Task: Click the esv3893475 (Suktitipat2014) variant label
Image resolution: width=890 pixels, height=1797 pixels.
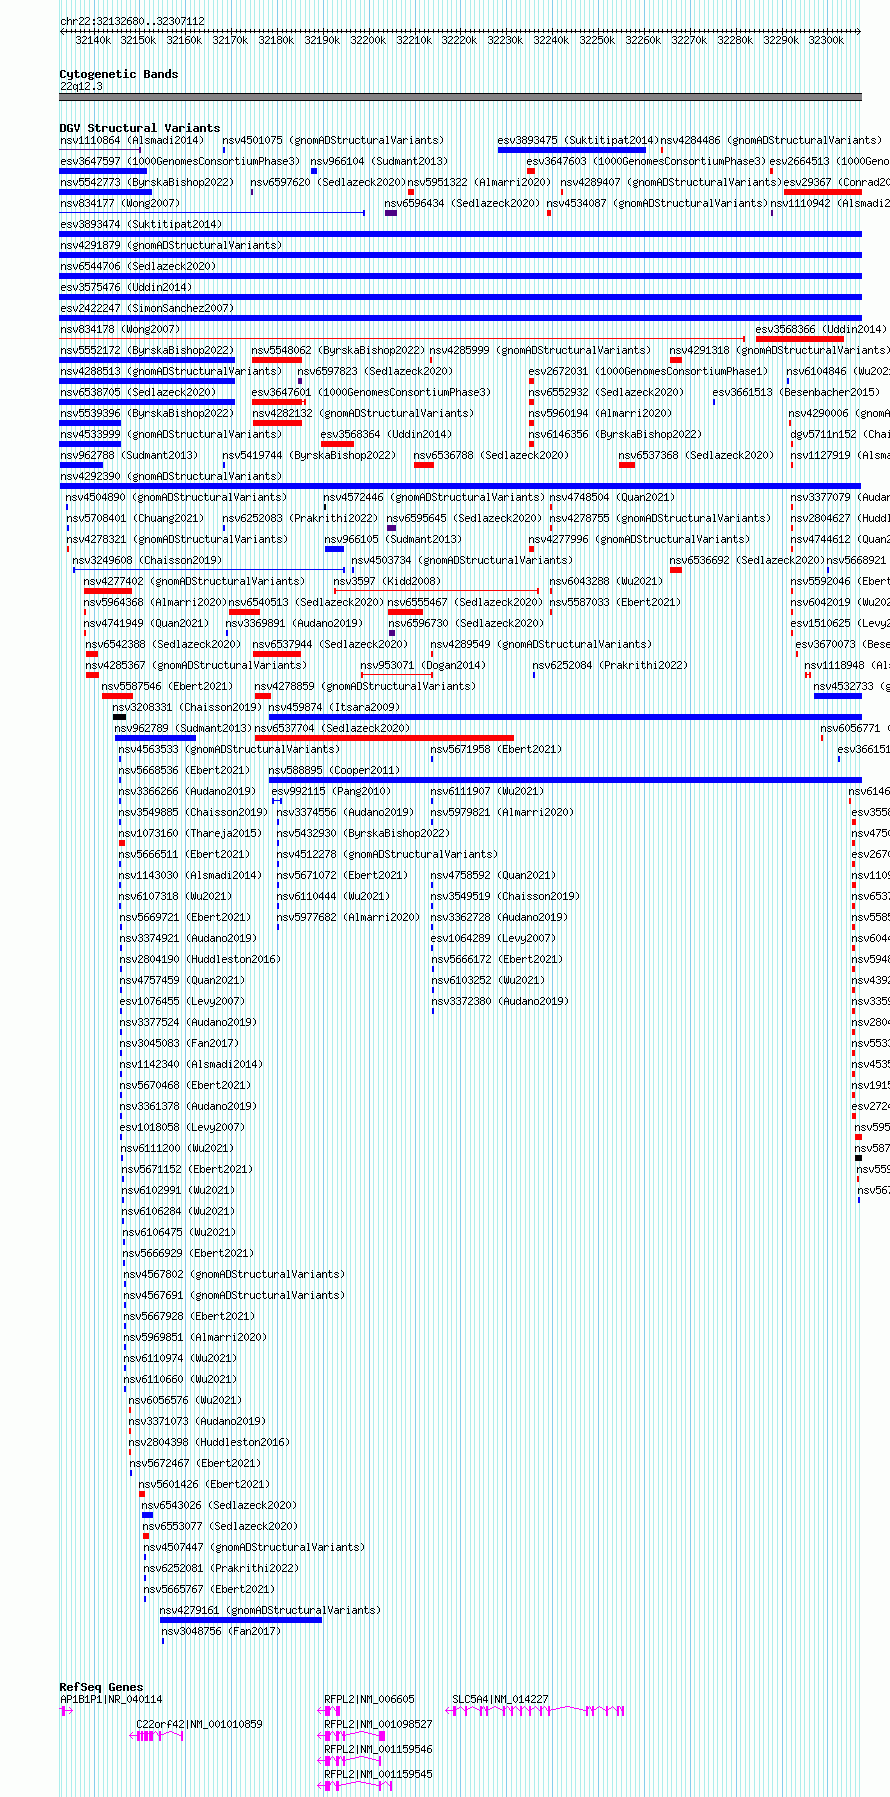Action: (x=577, y=141)
